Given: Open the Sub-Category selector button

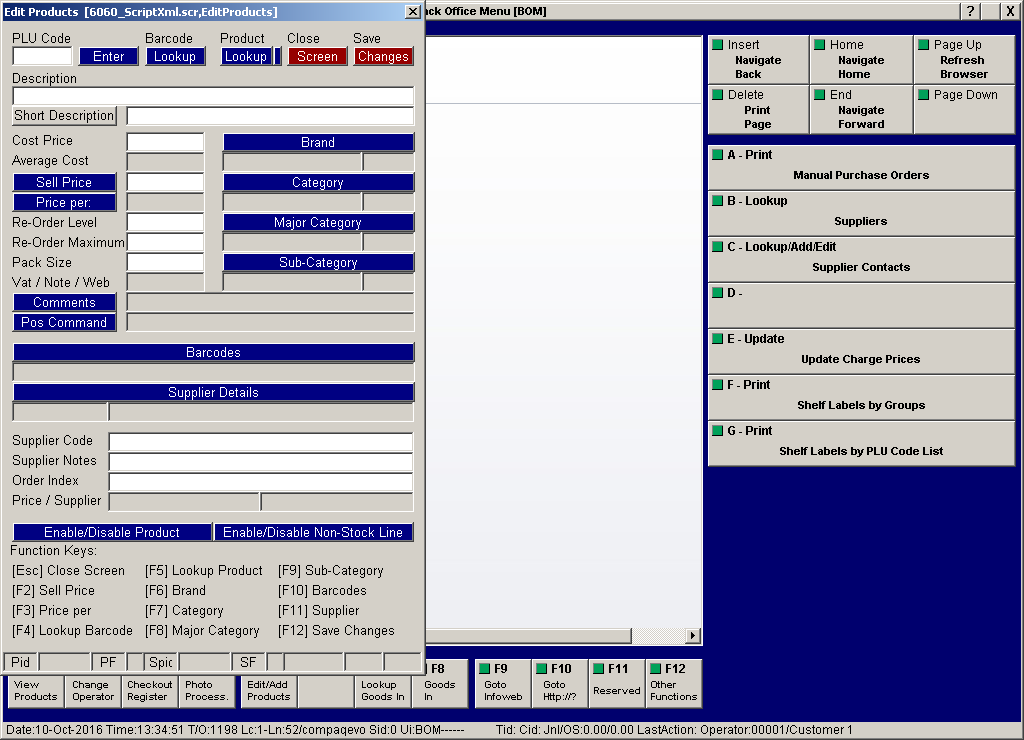Looking at the screenshot, I should click(x=318, y=263).
